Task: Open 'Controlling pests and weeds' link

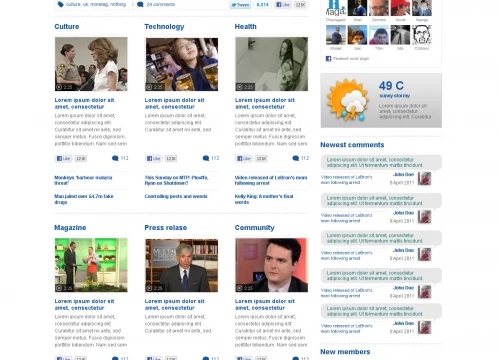Action: coord(176,196)
